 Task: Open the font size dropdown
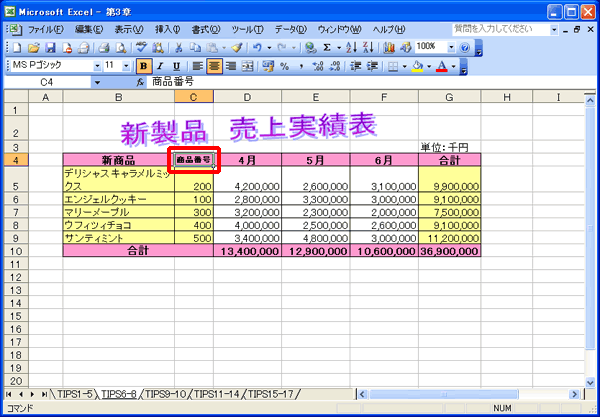pos(126,66)
